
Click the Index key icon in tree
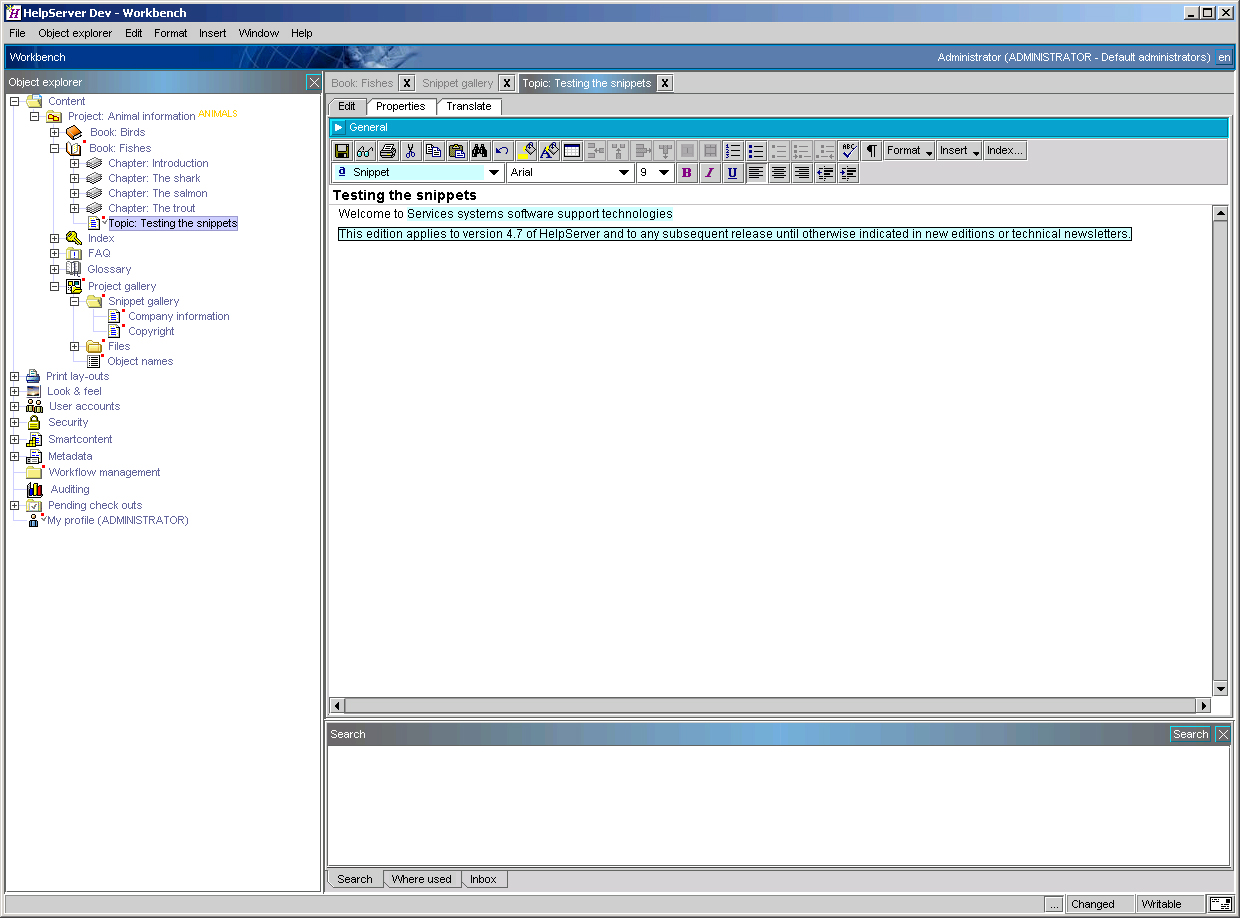[x=74, y=238]
